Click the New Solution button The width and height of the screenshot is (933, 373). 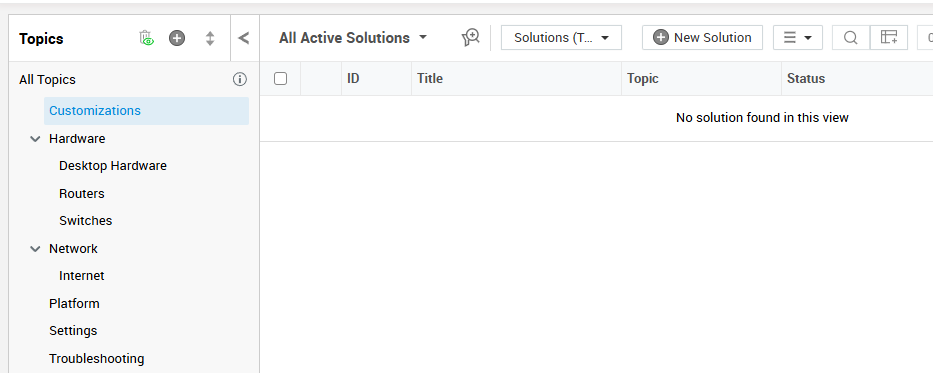702,37
